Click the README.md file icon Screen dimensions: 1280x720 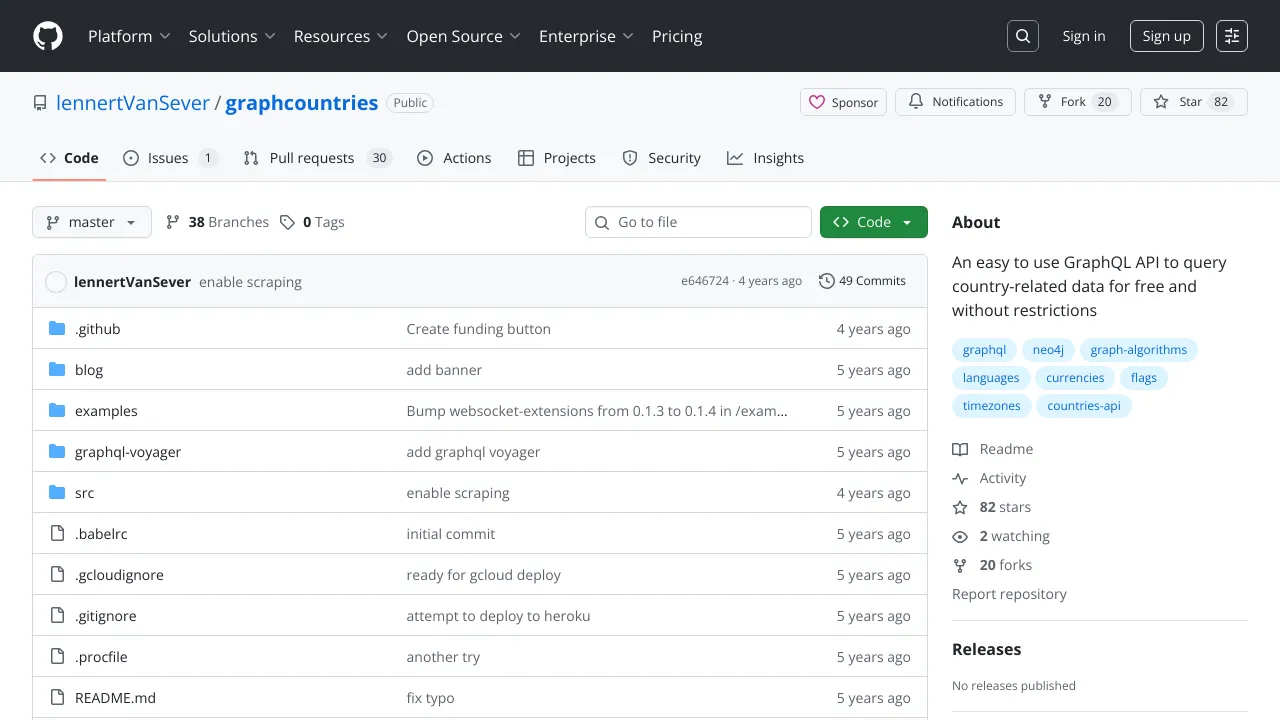coord(57,698)
